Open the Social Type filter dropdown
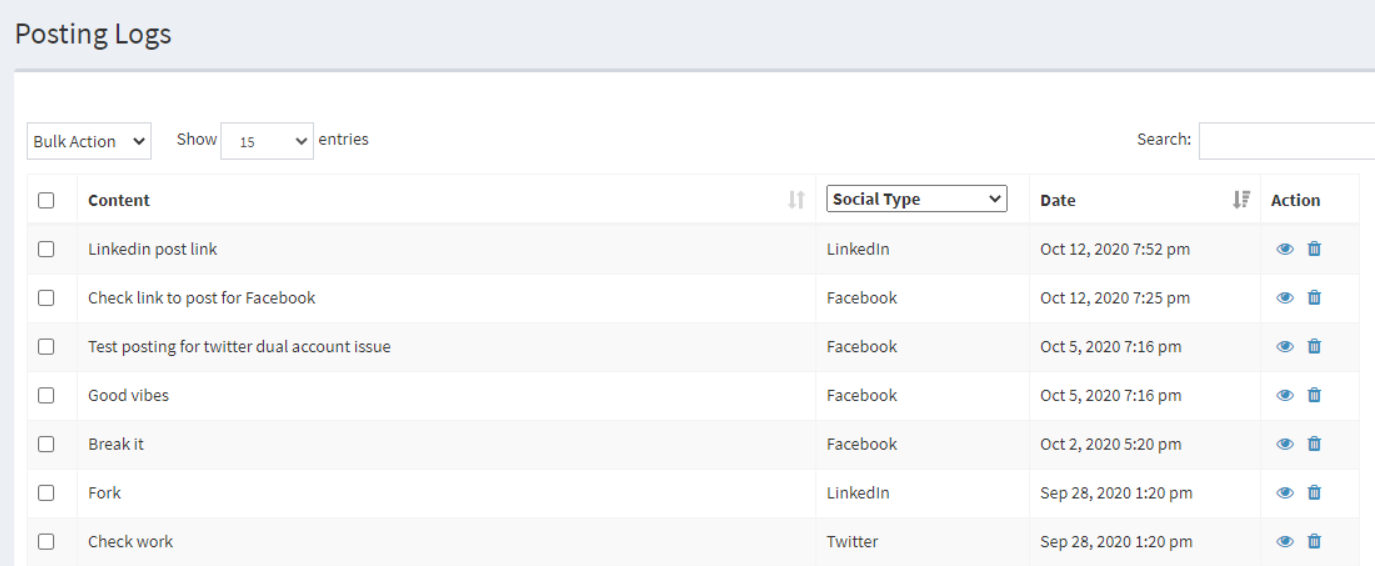This screenshot has width=1375, height=566. [x=916, y=199]
